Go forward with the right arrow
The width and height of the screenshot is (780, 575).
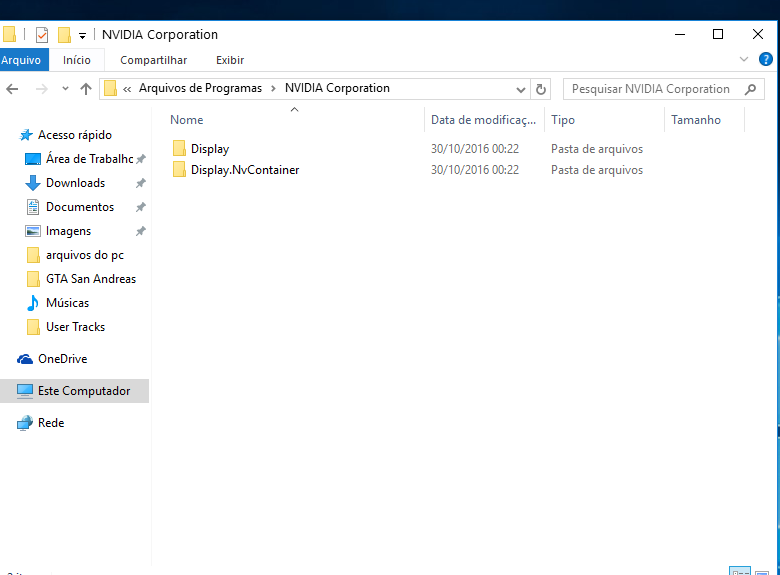tap(42, 89)
